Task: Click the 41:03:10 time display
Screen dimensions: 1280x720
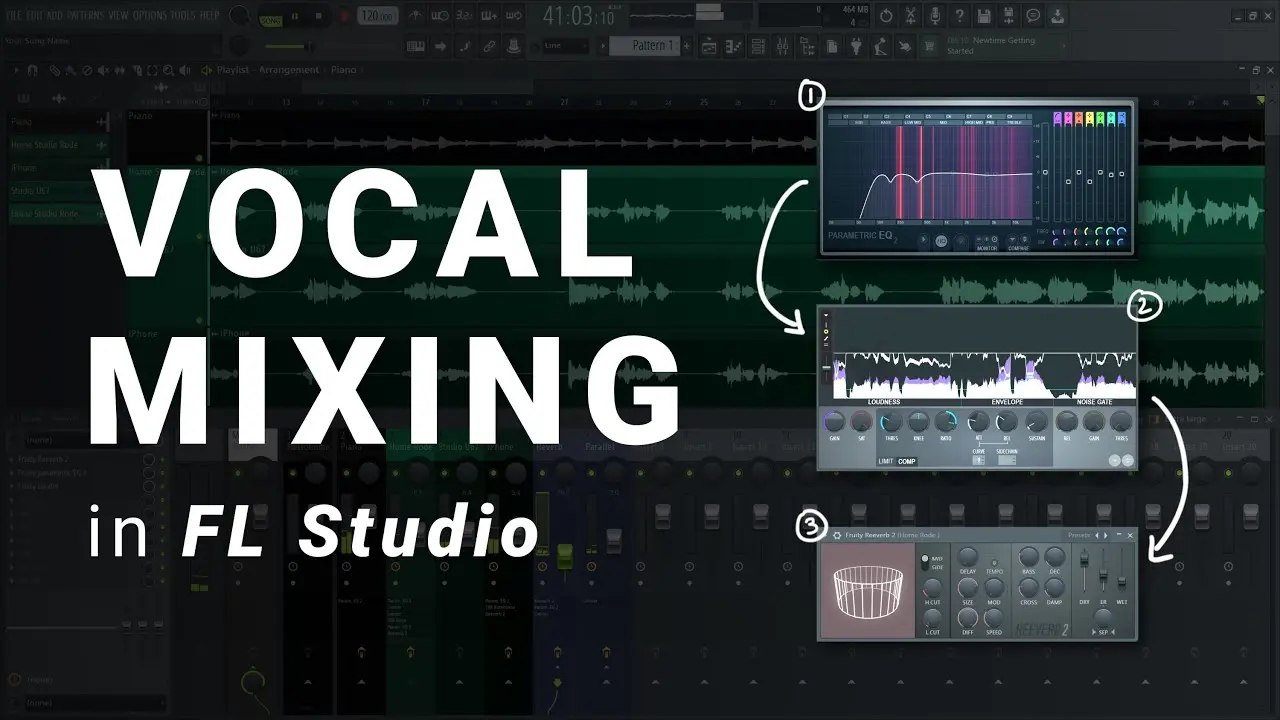Action: pyautogui.click(x=580, y=16)
